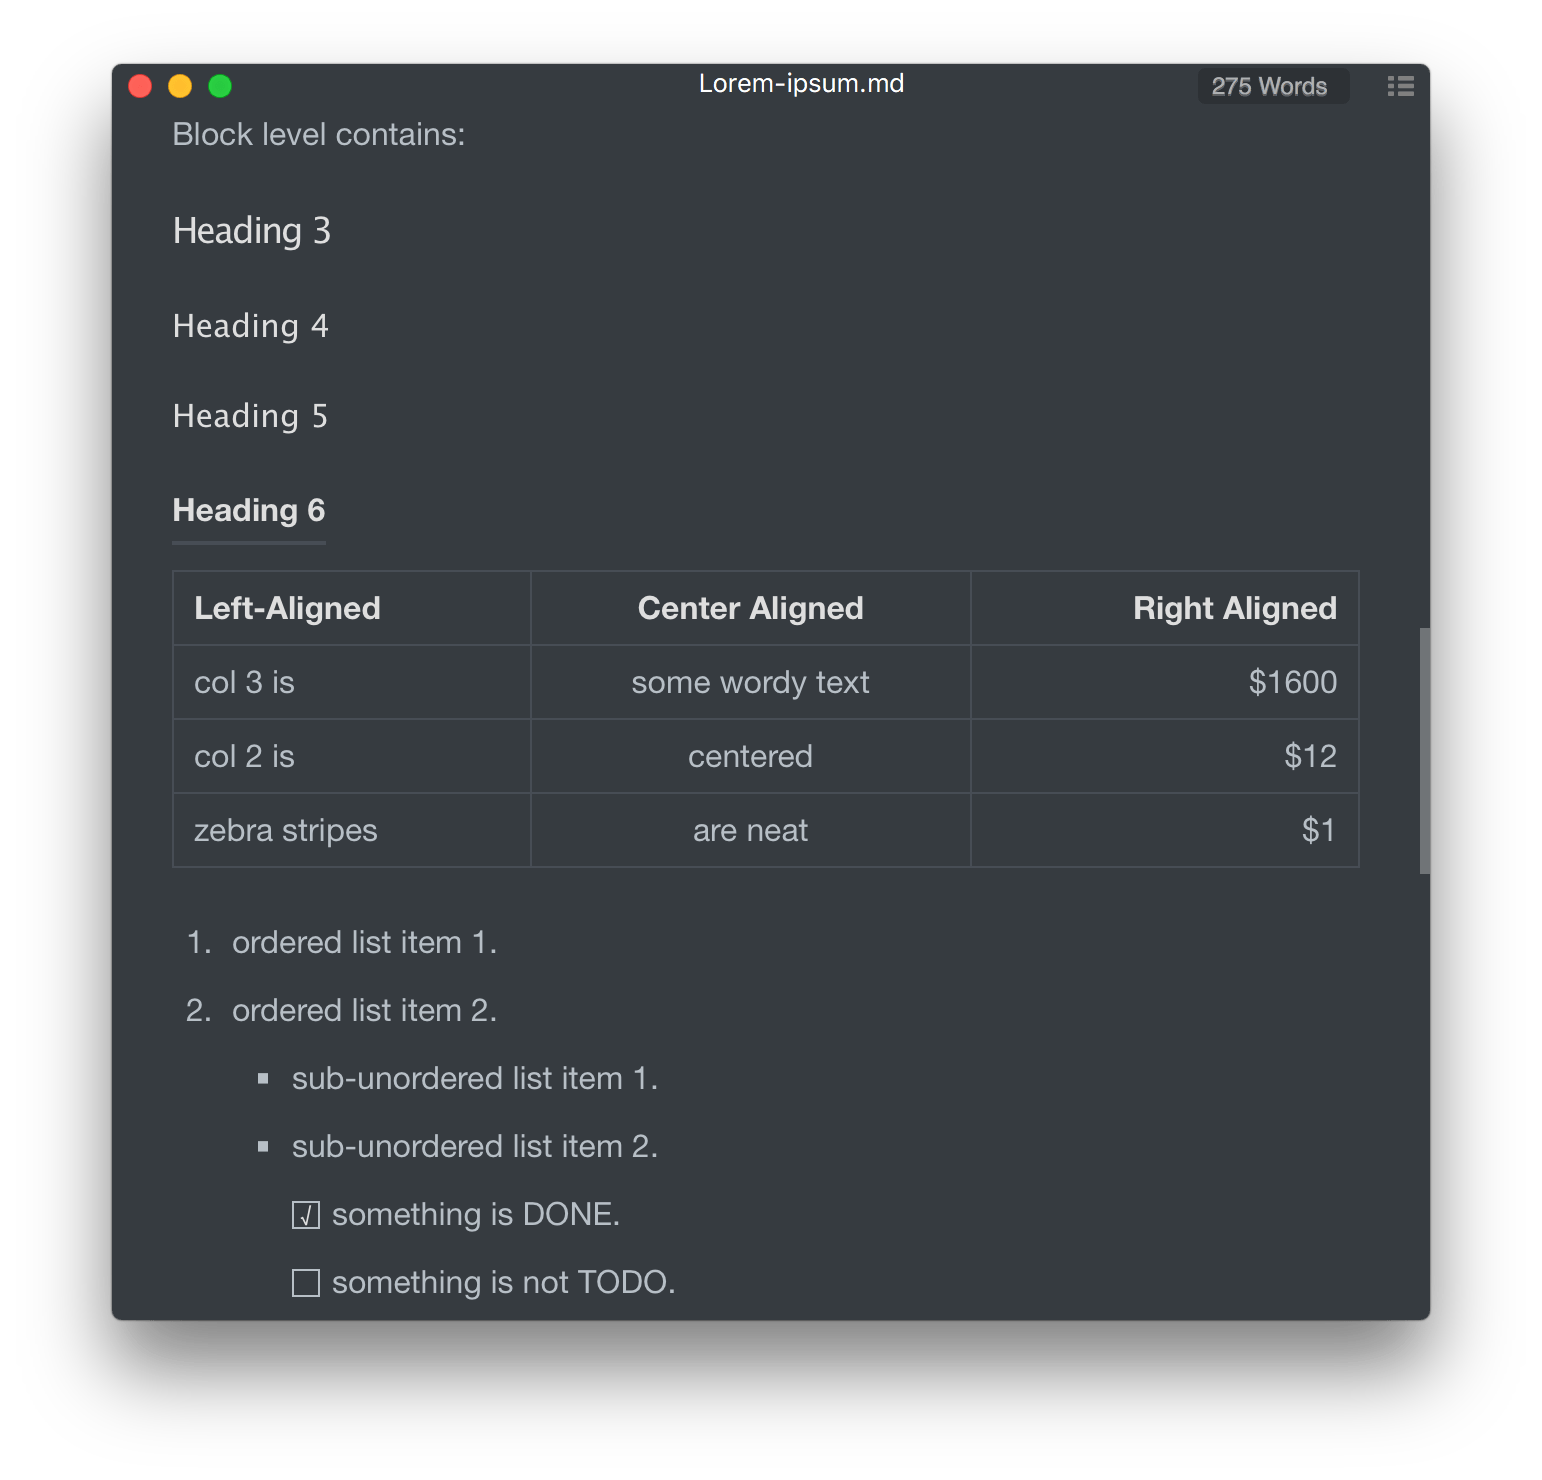Place cursor in 'Block level contains:' text
1542x1480 pixels.
pos(319,134)
